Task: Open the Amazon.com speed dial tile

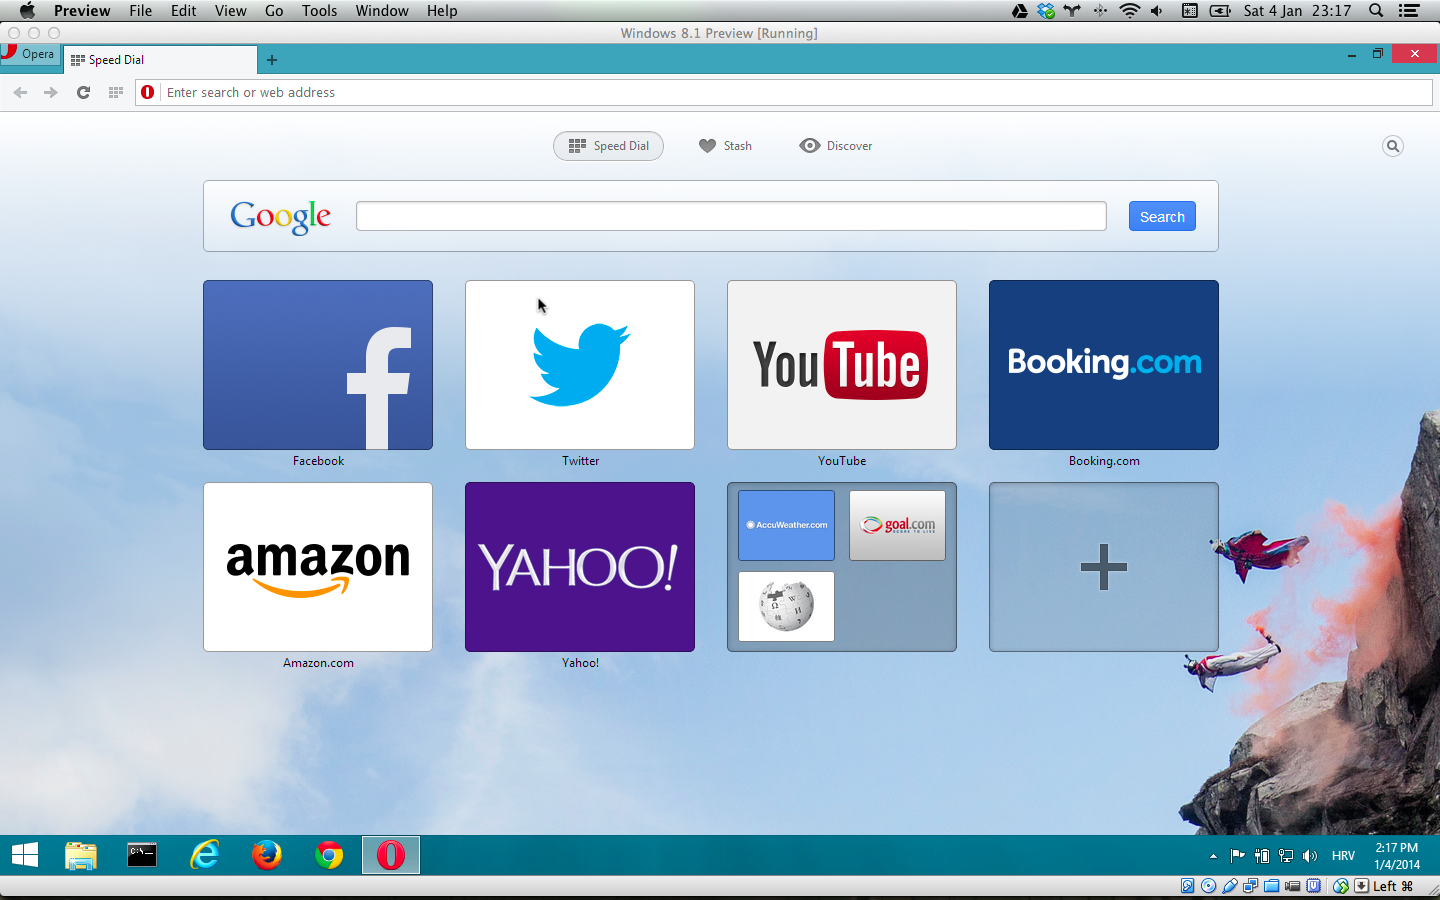Action: pos(318,567)
